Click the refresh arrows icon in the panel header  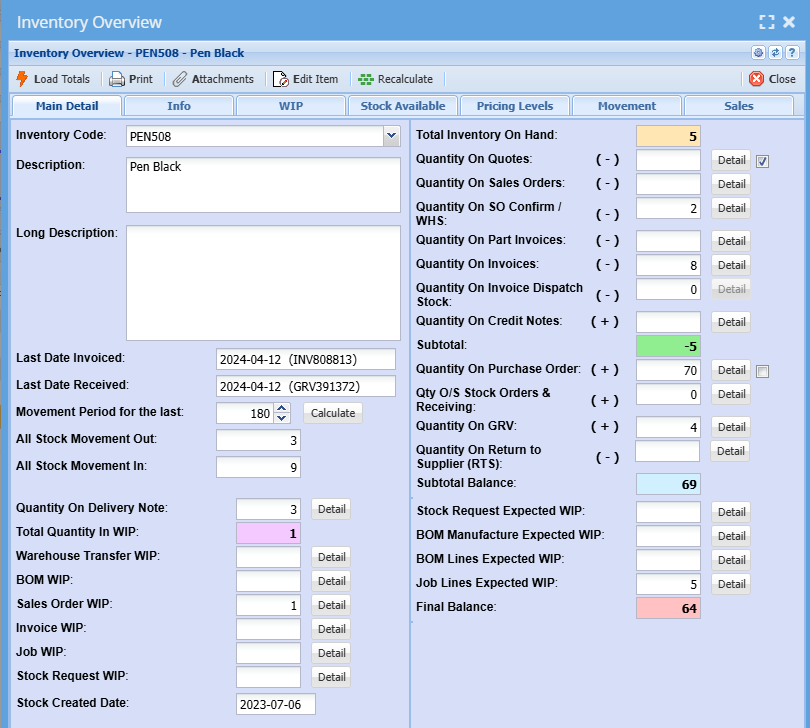[x=774, y=53]
